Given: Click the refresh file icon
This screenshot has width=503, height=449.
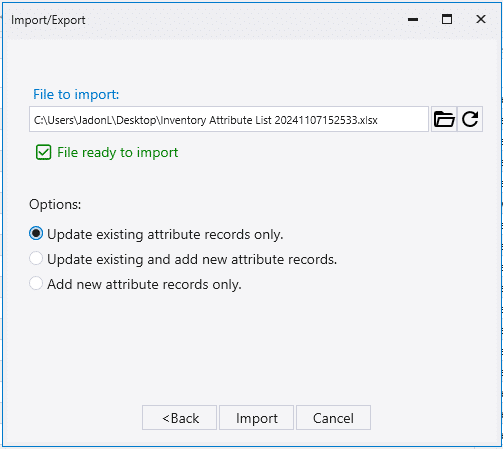Looking at the screenshot, I should point(470,119).
